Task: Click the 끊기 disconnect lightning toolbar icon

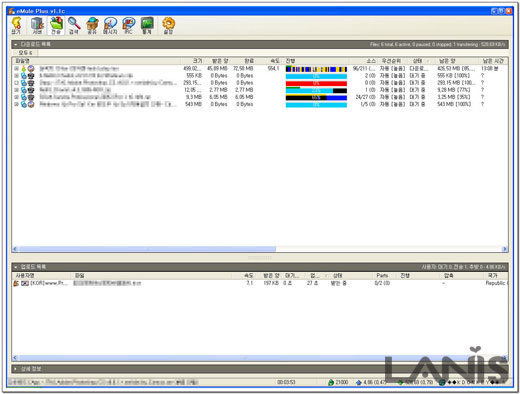Action: click(x=16, y=26)
